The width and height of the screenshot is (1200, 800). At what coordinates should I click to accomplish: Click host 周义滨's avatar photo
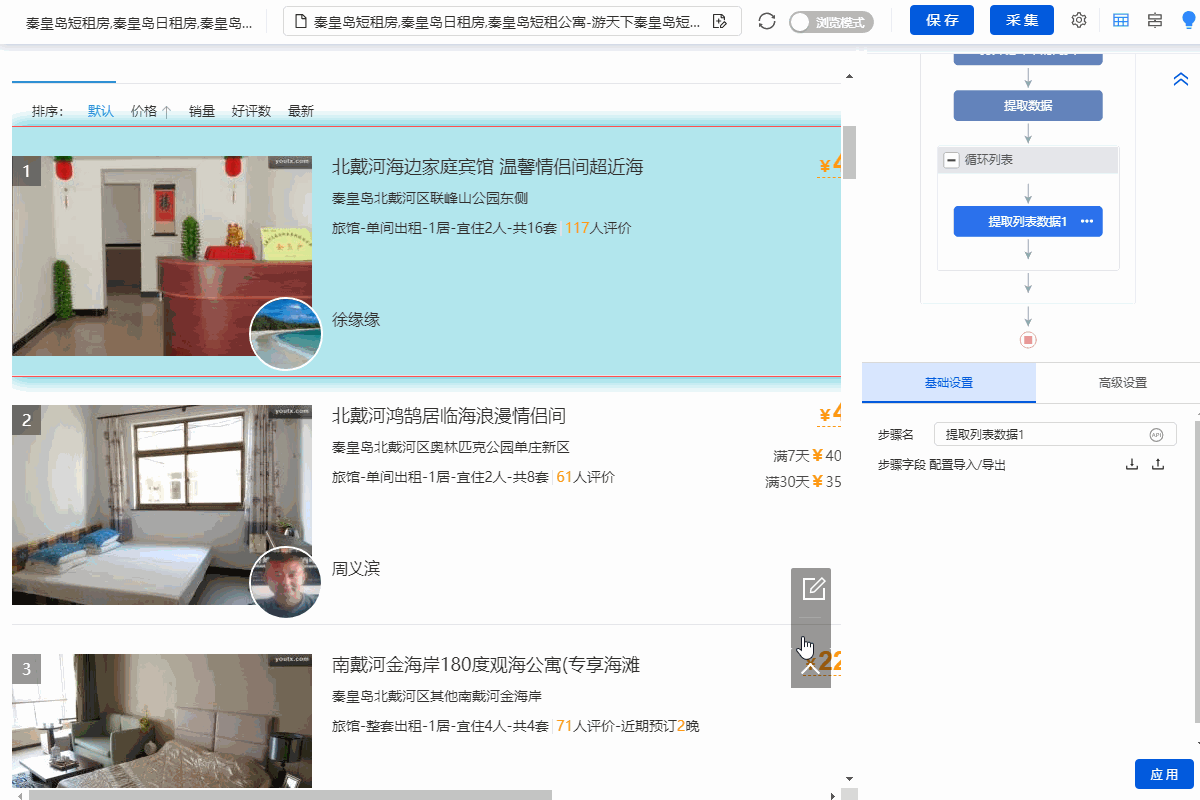tap(285, 583)
